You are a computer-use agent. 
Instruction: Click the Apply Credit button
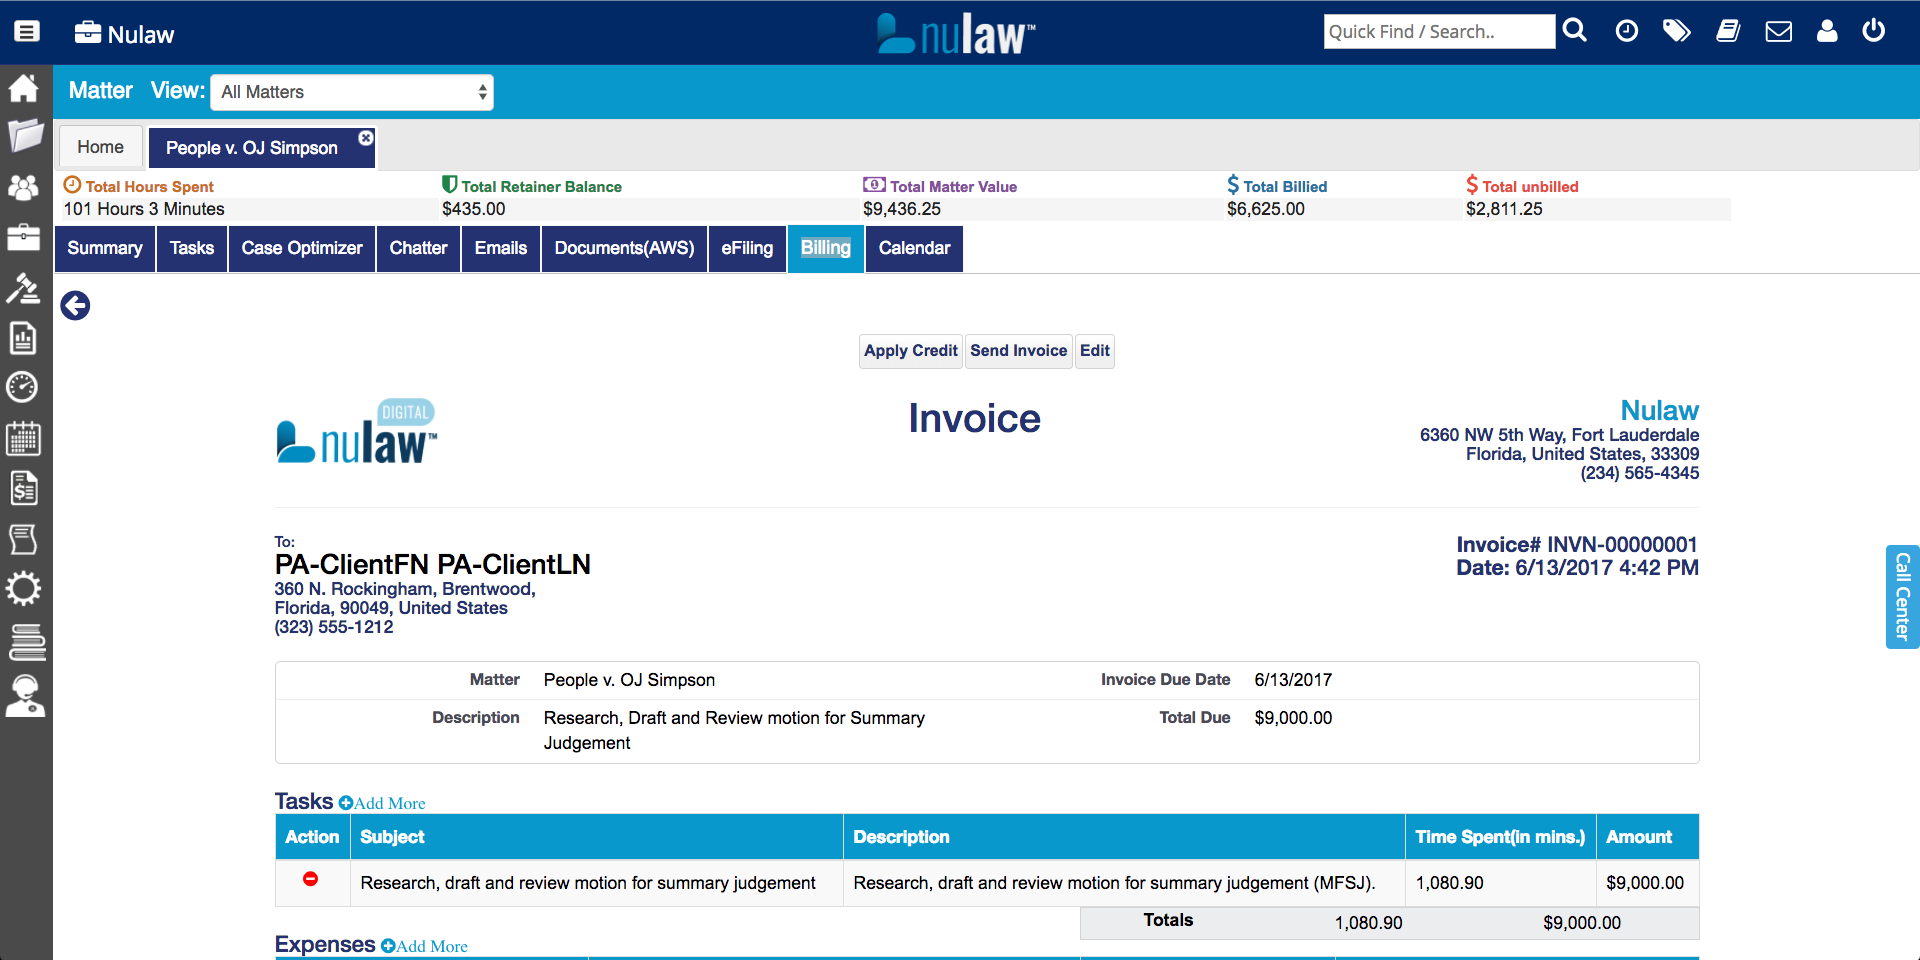tap(910, 351)
